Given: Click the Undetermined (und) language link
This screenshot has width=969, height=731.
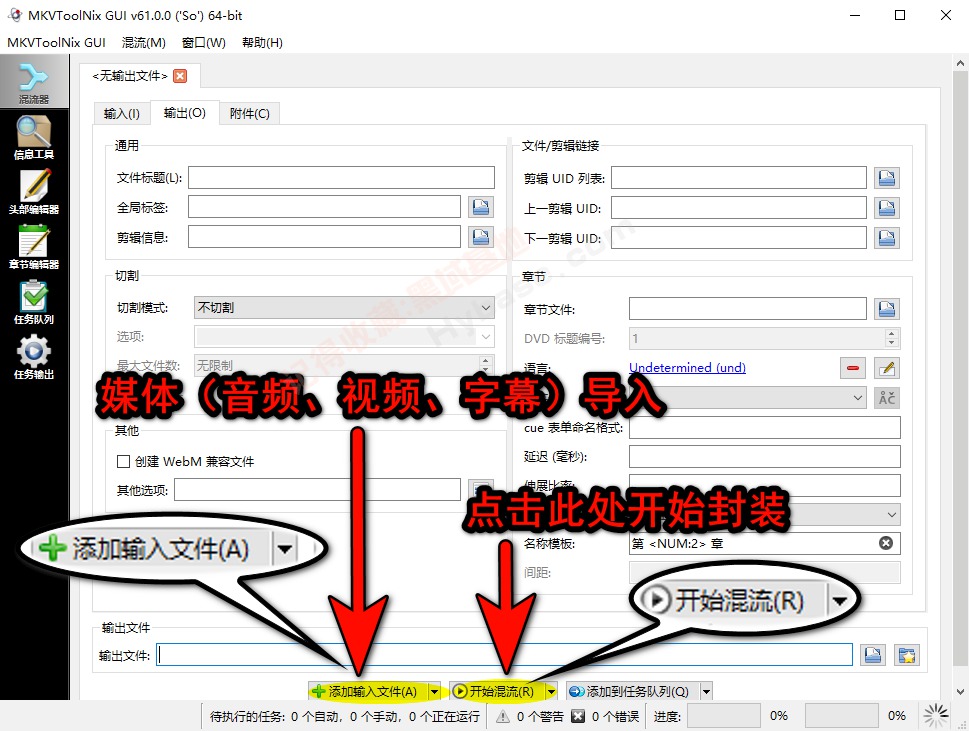Looking at the screenshot, I should 687,368.
